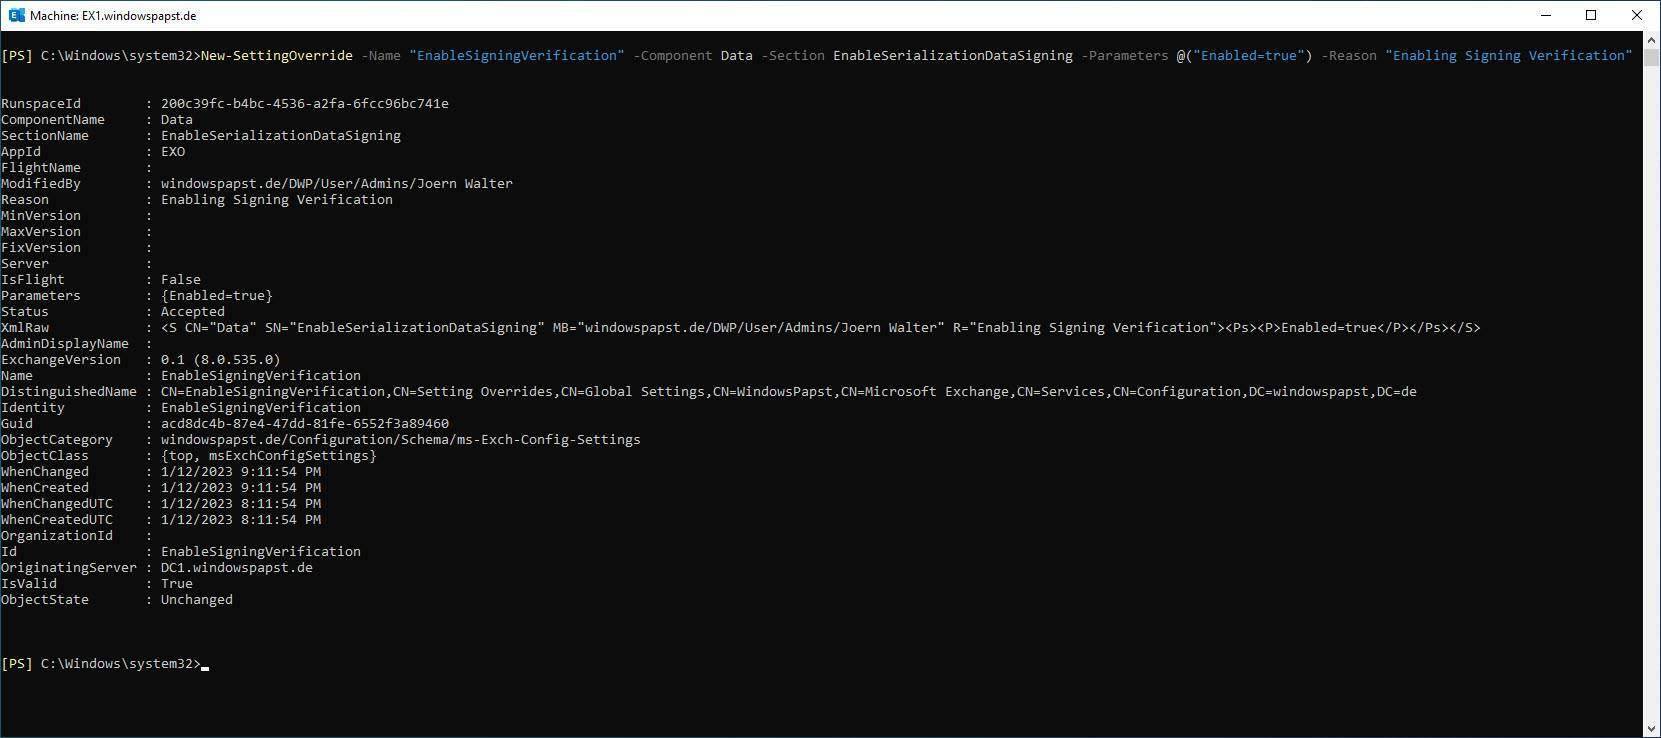Image resolution: width=1661 pixels, height=738 pixels.
Task: Click the DistinguishedName value line
Action: coord(788,392)
